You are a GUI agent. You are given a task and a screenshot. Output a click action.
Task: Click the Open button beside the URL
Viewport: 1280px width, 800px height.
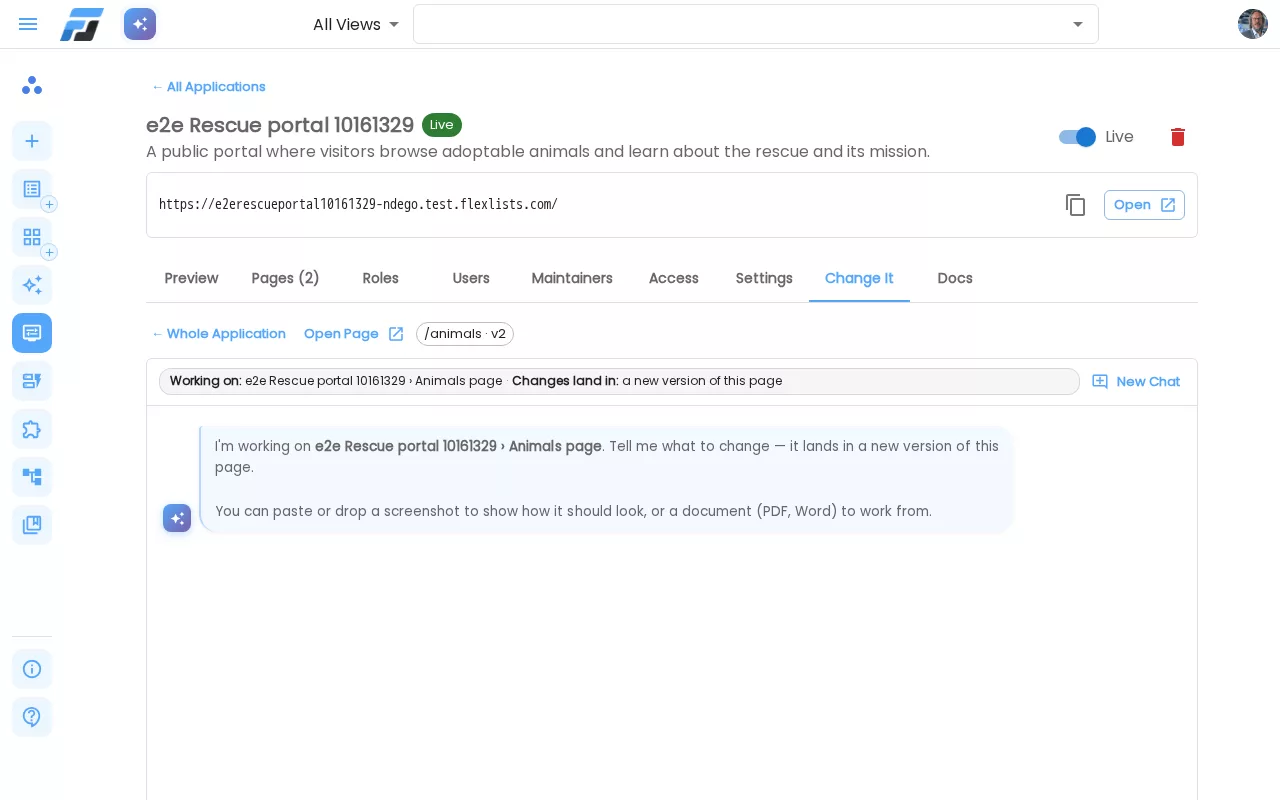(1144, 205)
